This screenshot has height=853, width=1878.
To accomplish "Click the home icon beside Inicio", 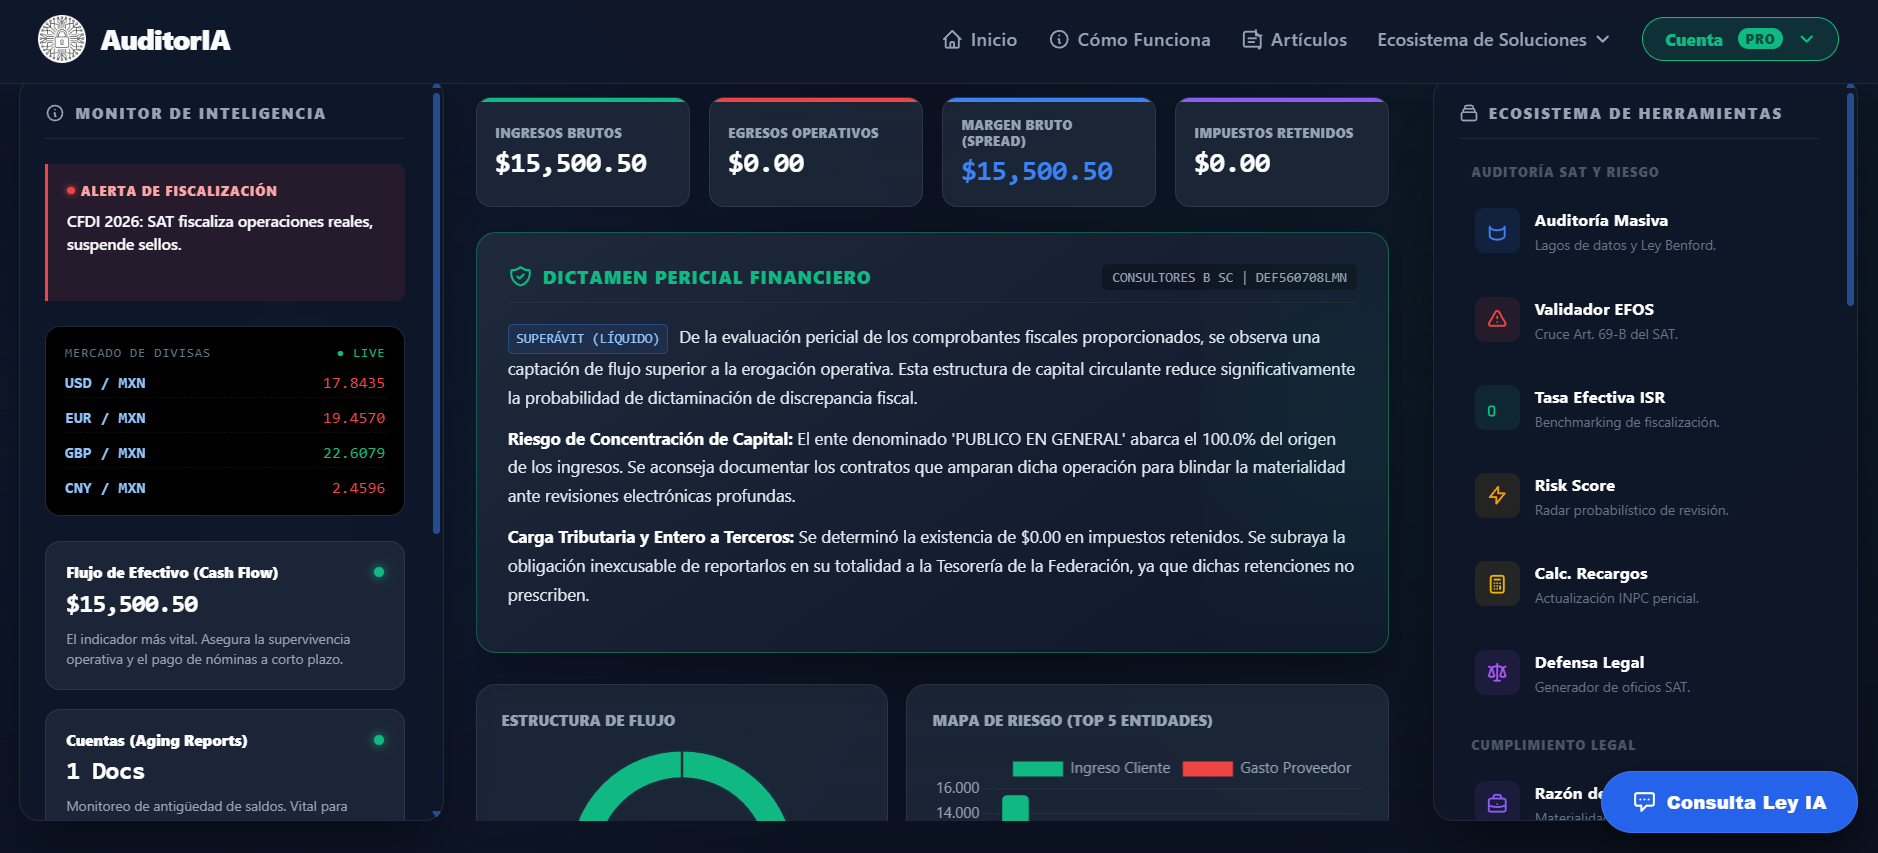I will [952, 40].
